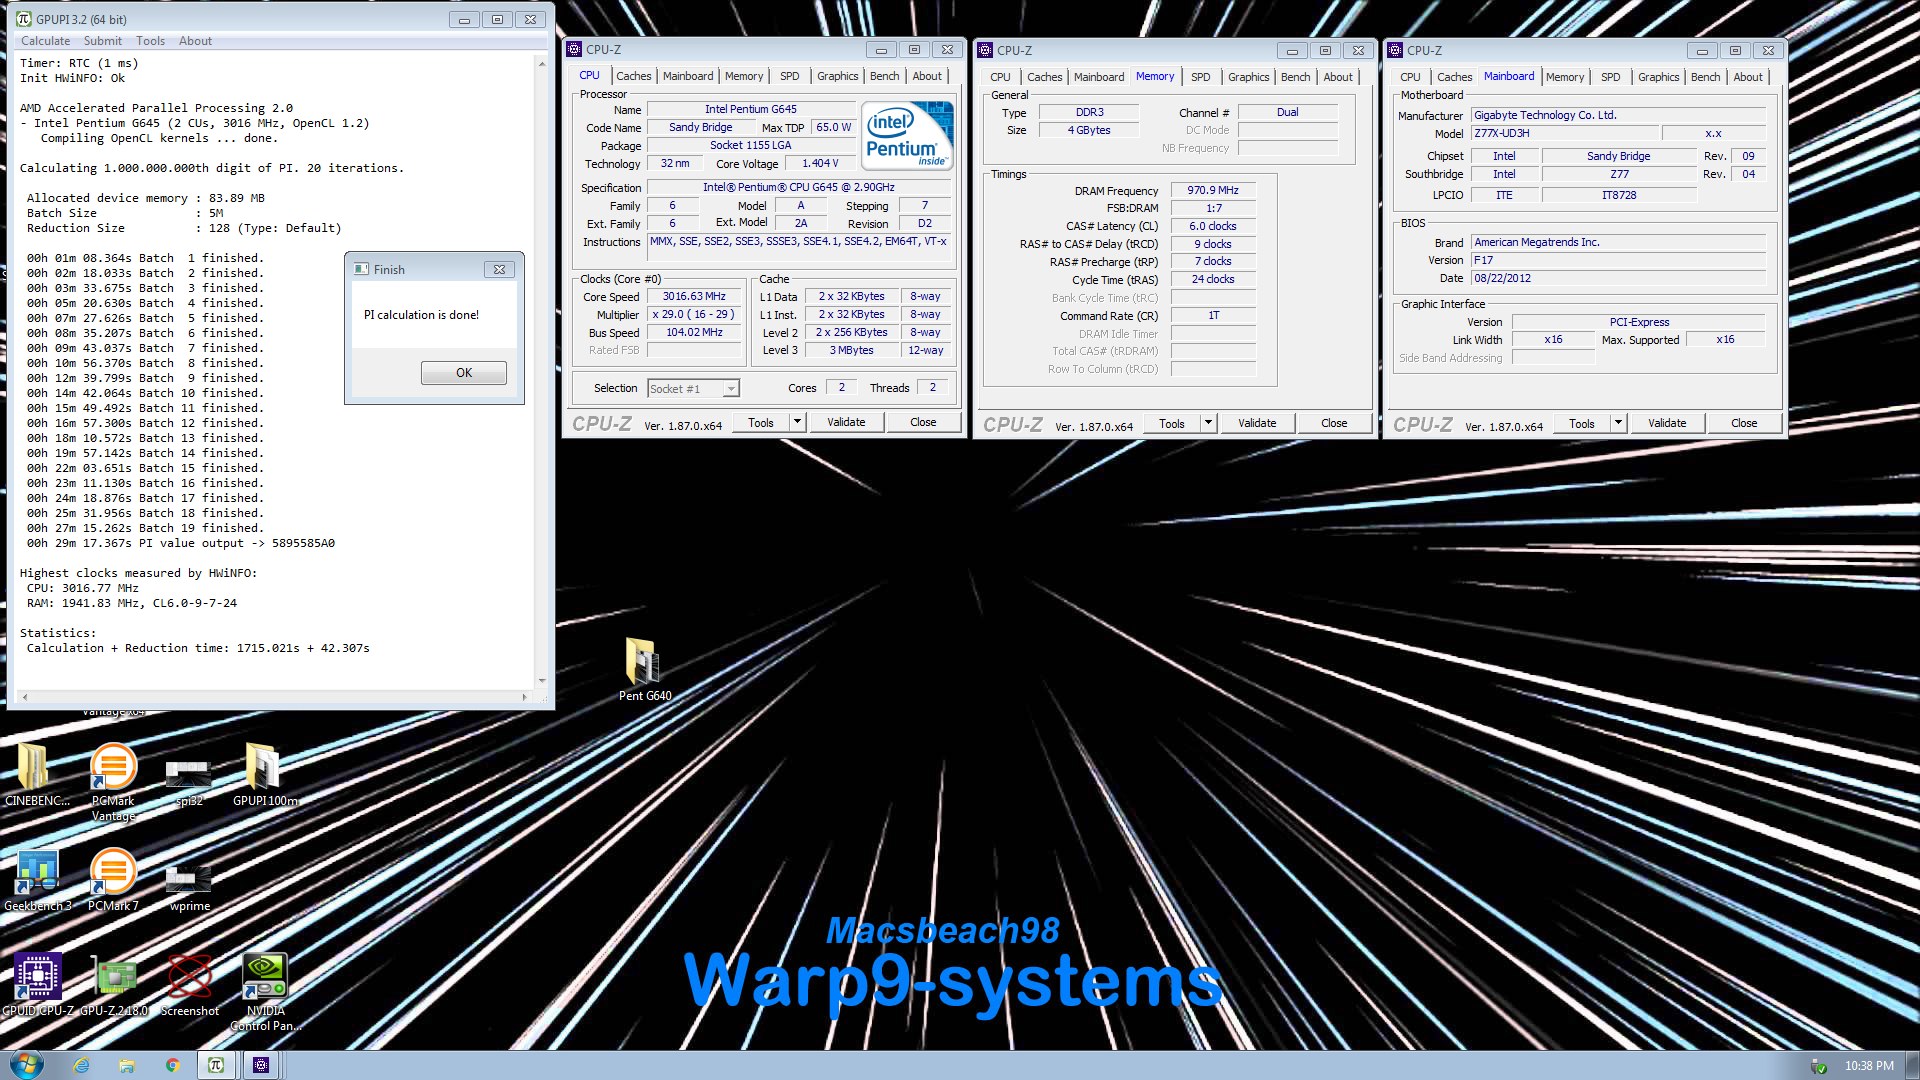
Task: Switch to GPUPI in the taskbar
Action: click(x=215, y=1065)
